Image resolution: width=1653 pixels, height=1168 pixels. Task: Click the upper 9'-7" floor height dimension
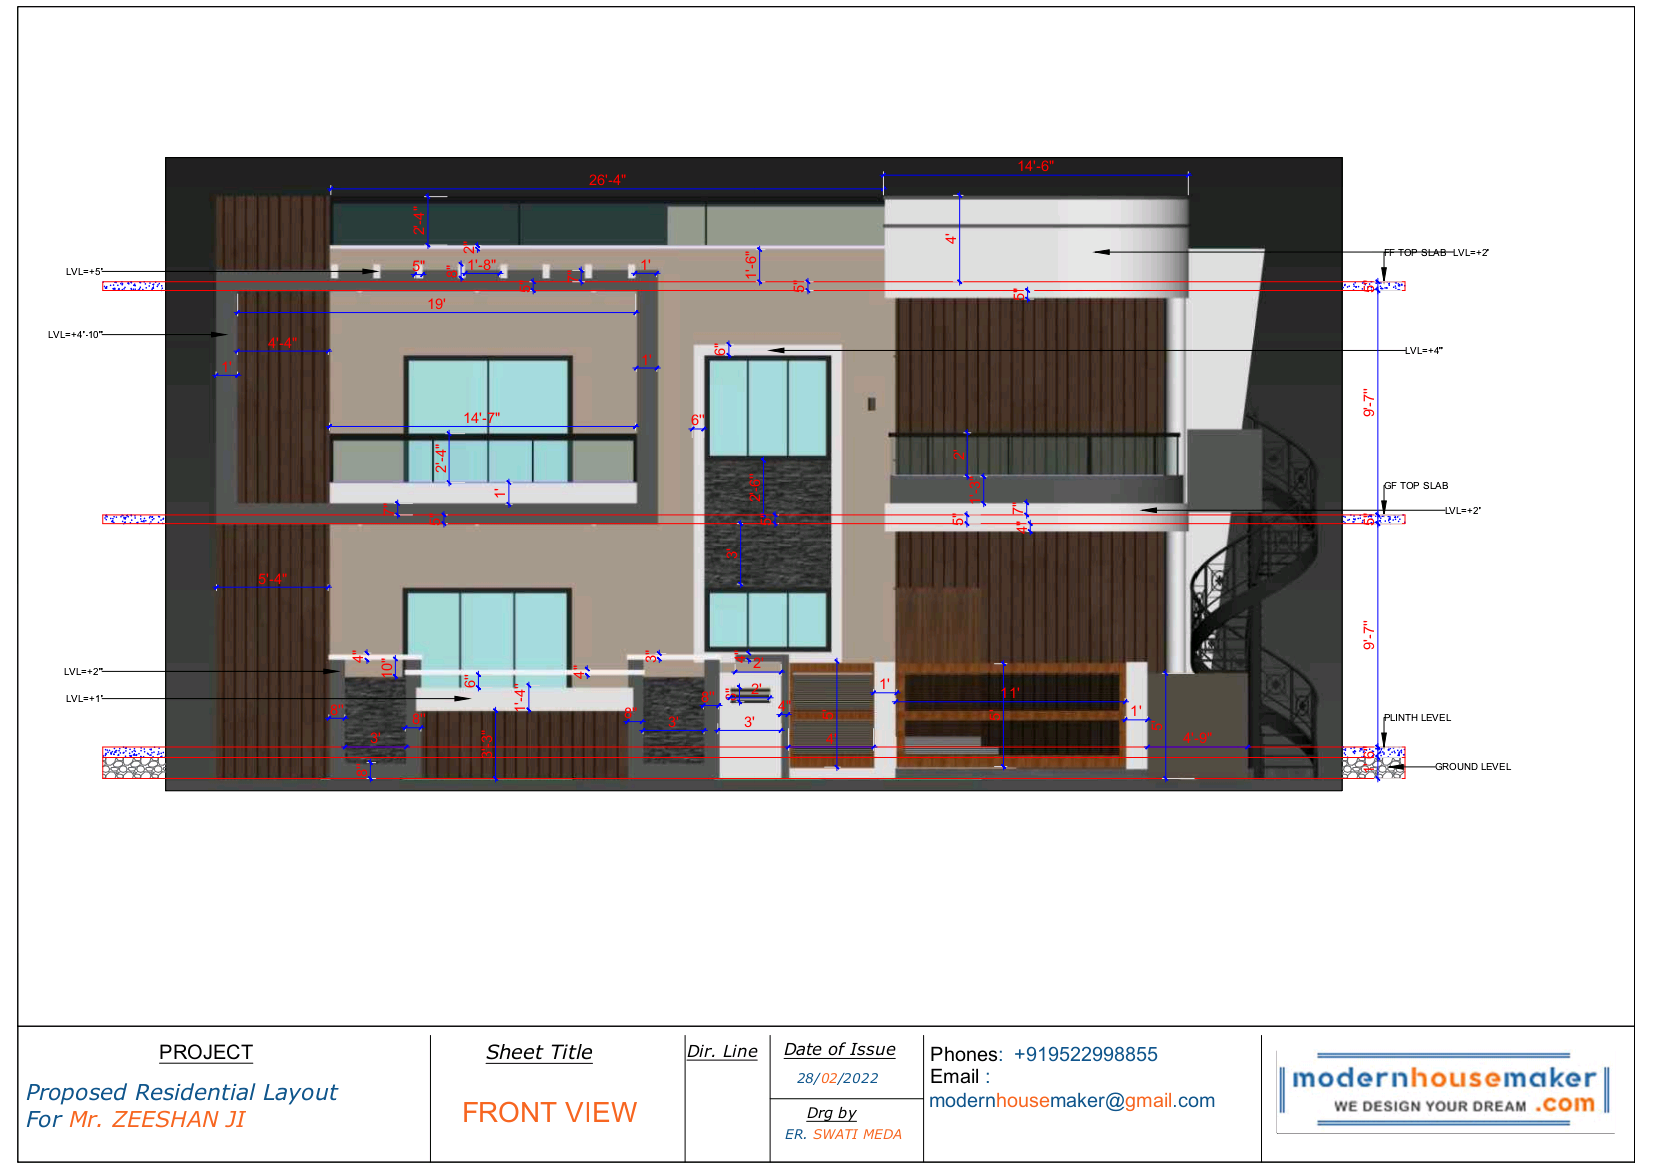[1369, 403]
